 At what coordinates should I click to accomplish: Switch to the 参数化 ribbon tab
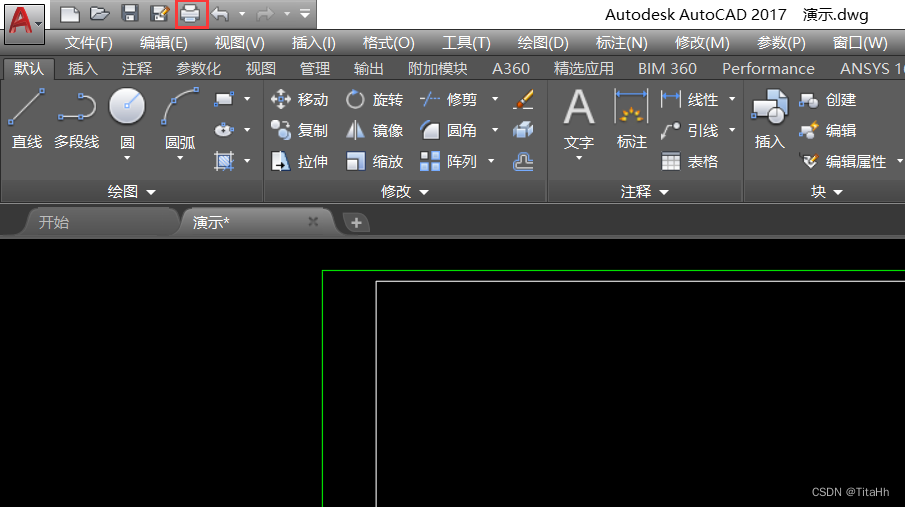pos(199,69)
